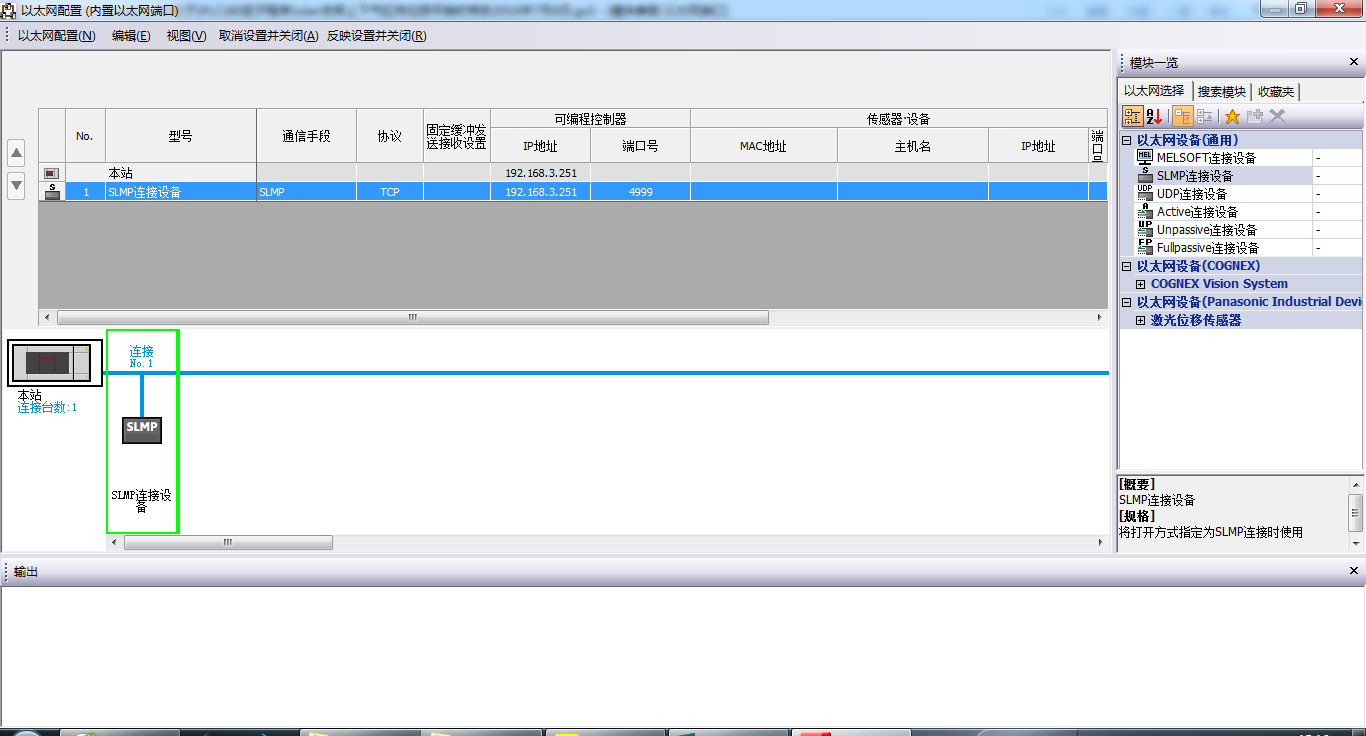Sort modules alphabetically with the AZ icon
Image resolution: width=1366 pixels, height=736 pixels.
coord(1154,117)
